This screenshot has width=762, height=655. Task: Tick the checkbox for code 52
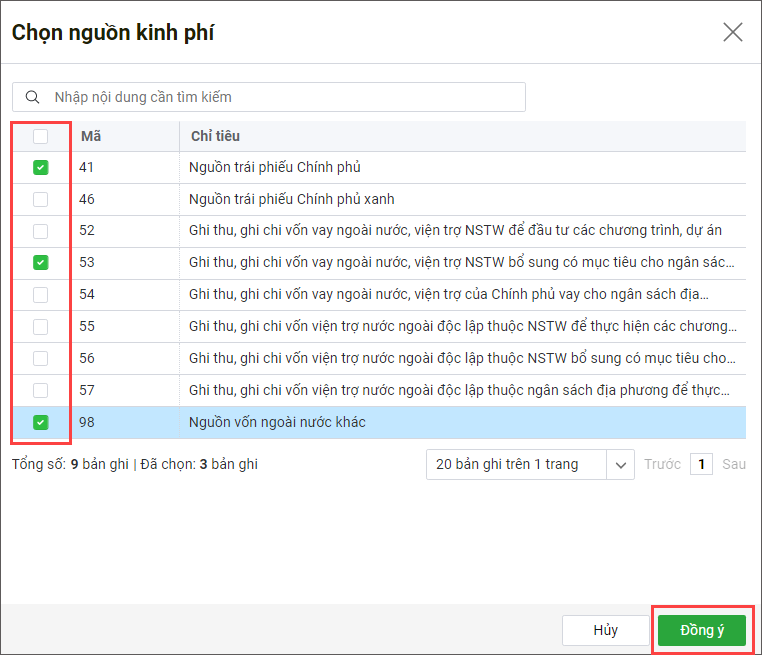(x=40, y=231)
